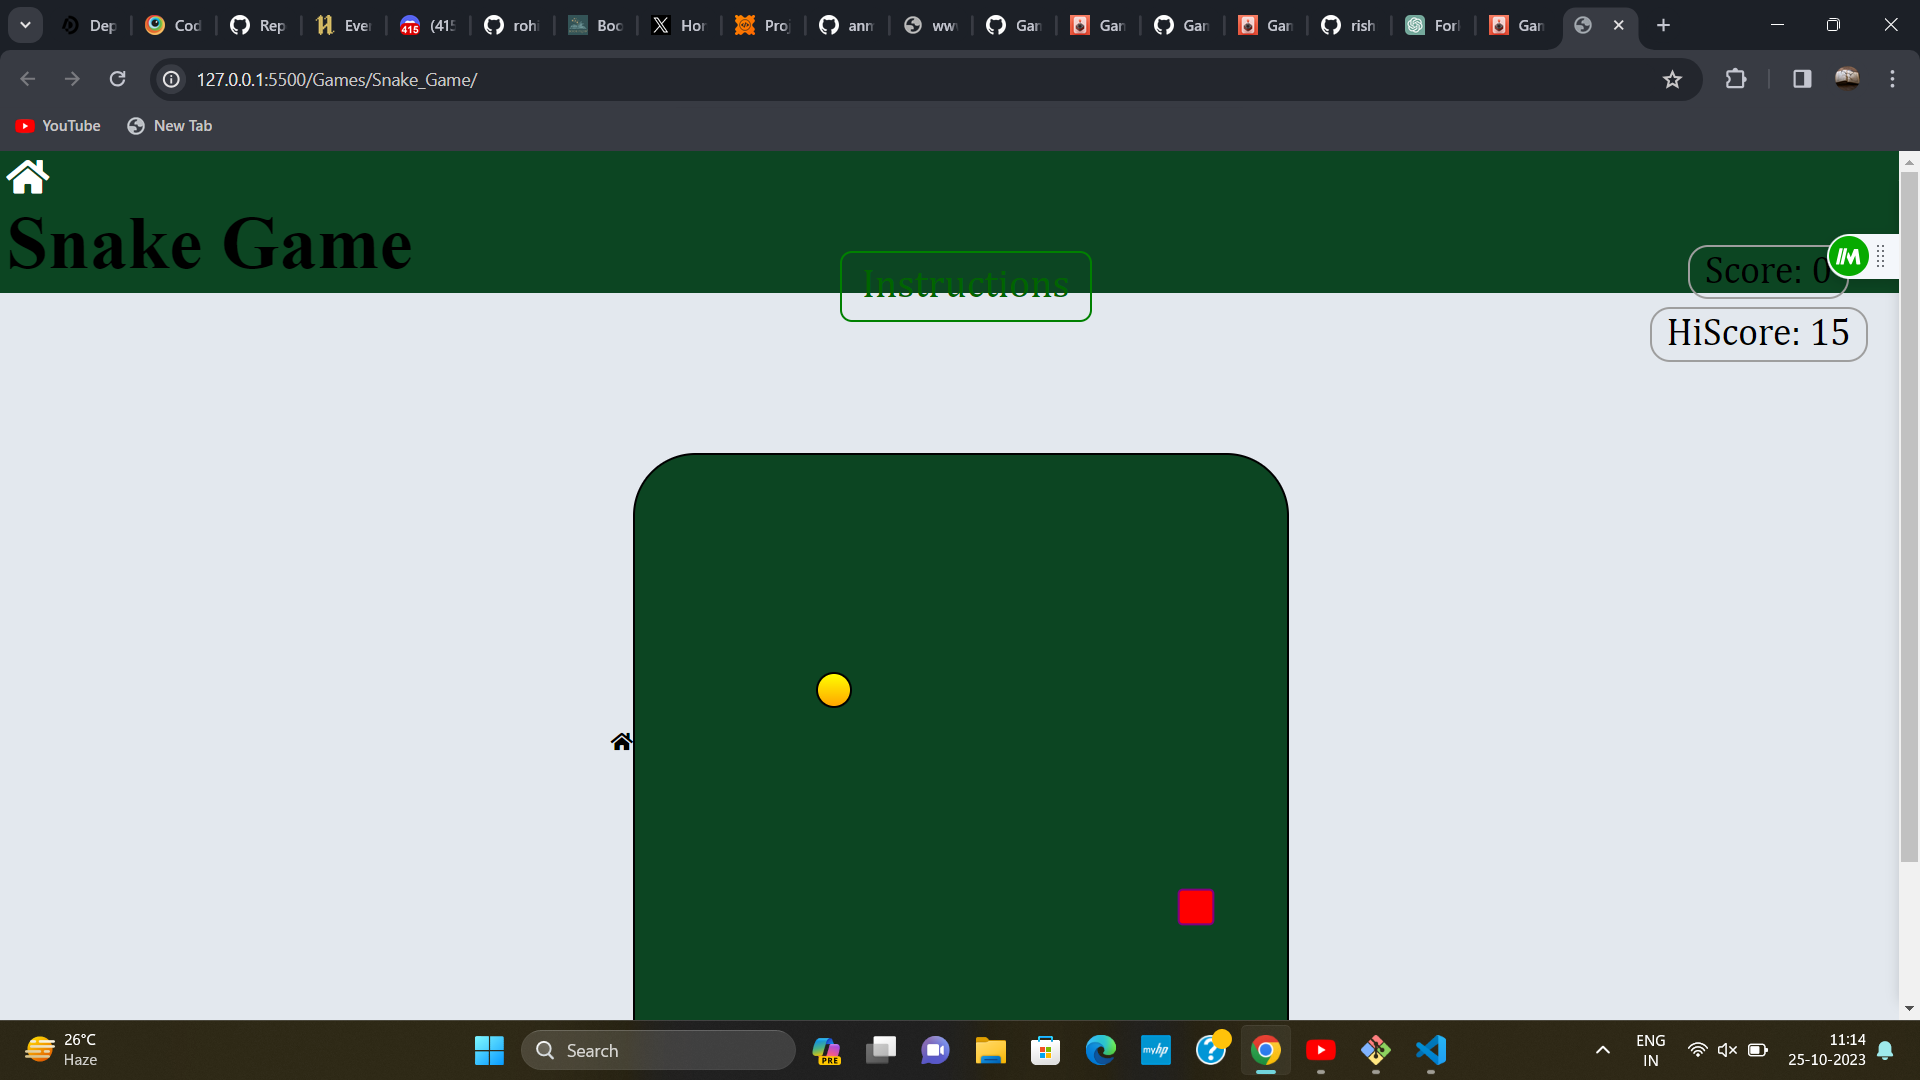Toggle the notification center open

1885,1051
